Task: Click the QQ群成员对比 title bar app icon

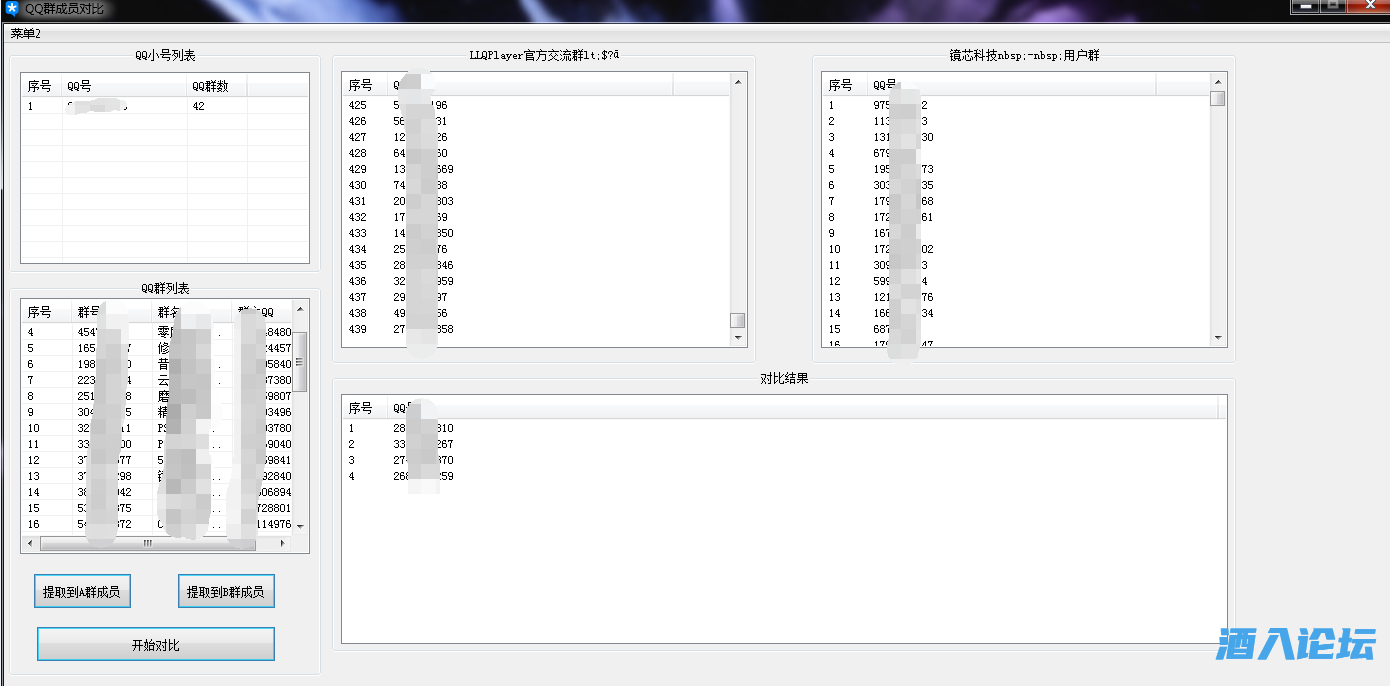Action: tap(12, 9)
